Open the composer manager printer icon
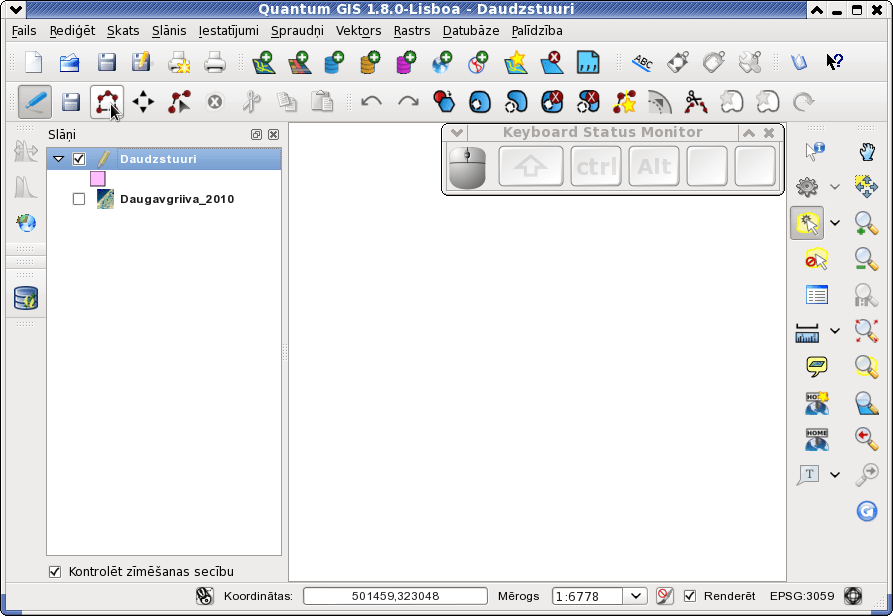 (x=215, y=62)
